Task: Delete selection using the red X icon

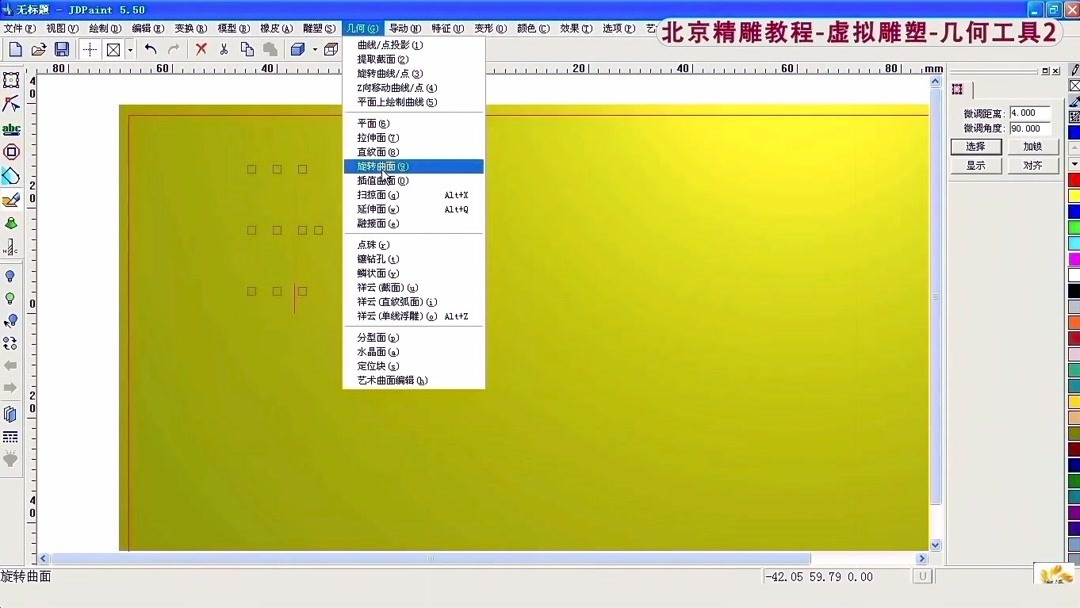Action: [200, 49]
